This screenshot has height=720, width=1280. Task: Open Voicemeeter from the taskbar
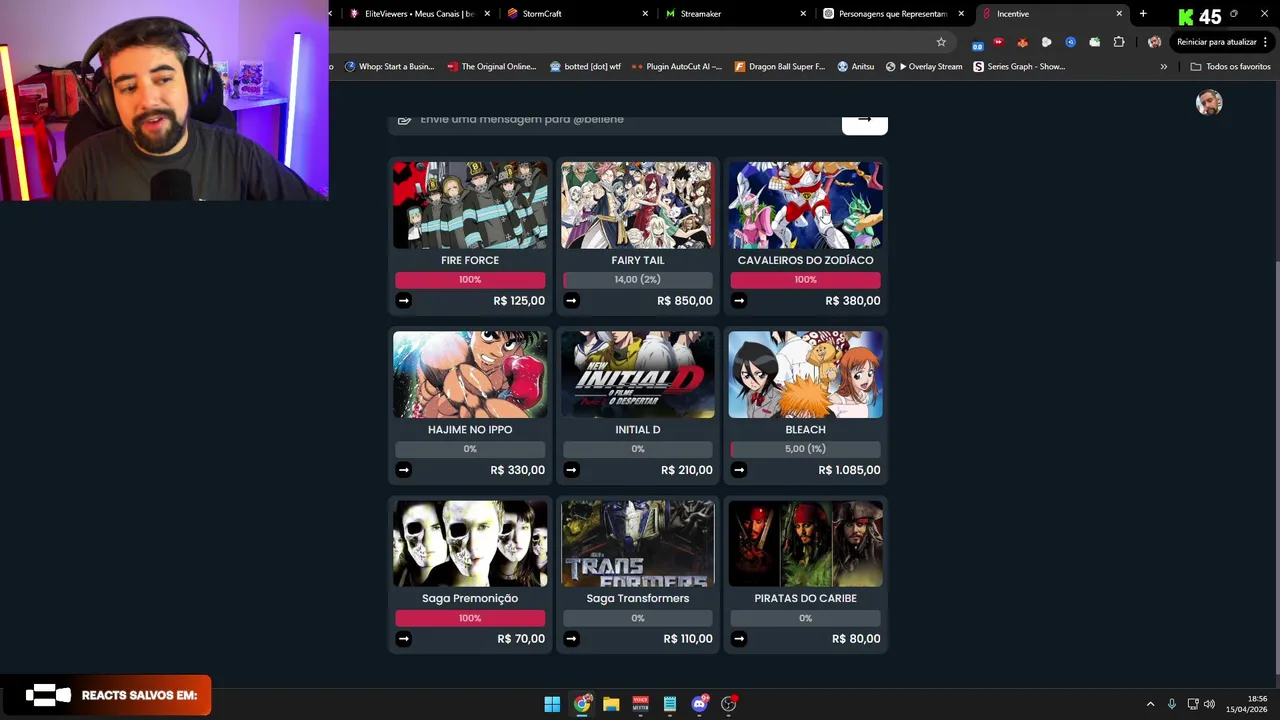tap(640, 704)
